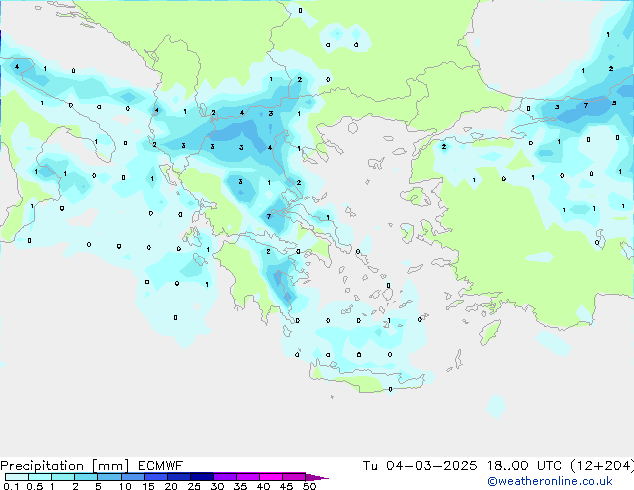The width and height of the screenshot is (634, 490).
Task: Click the '20' legend scale label
Action: pos(171,486)
